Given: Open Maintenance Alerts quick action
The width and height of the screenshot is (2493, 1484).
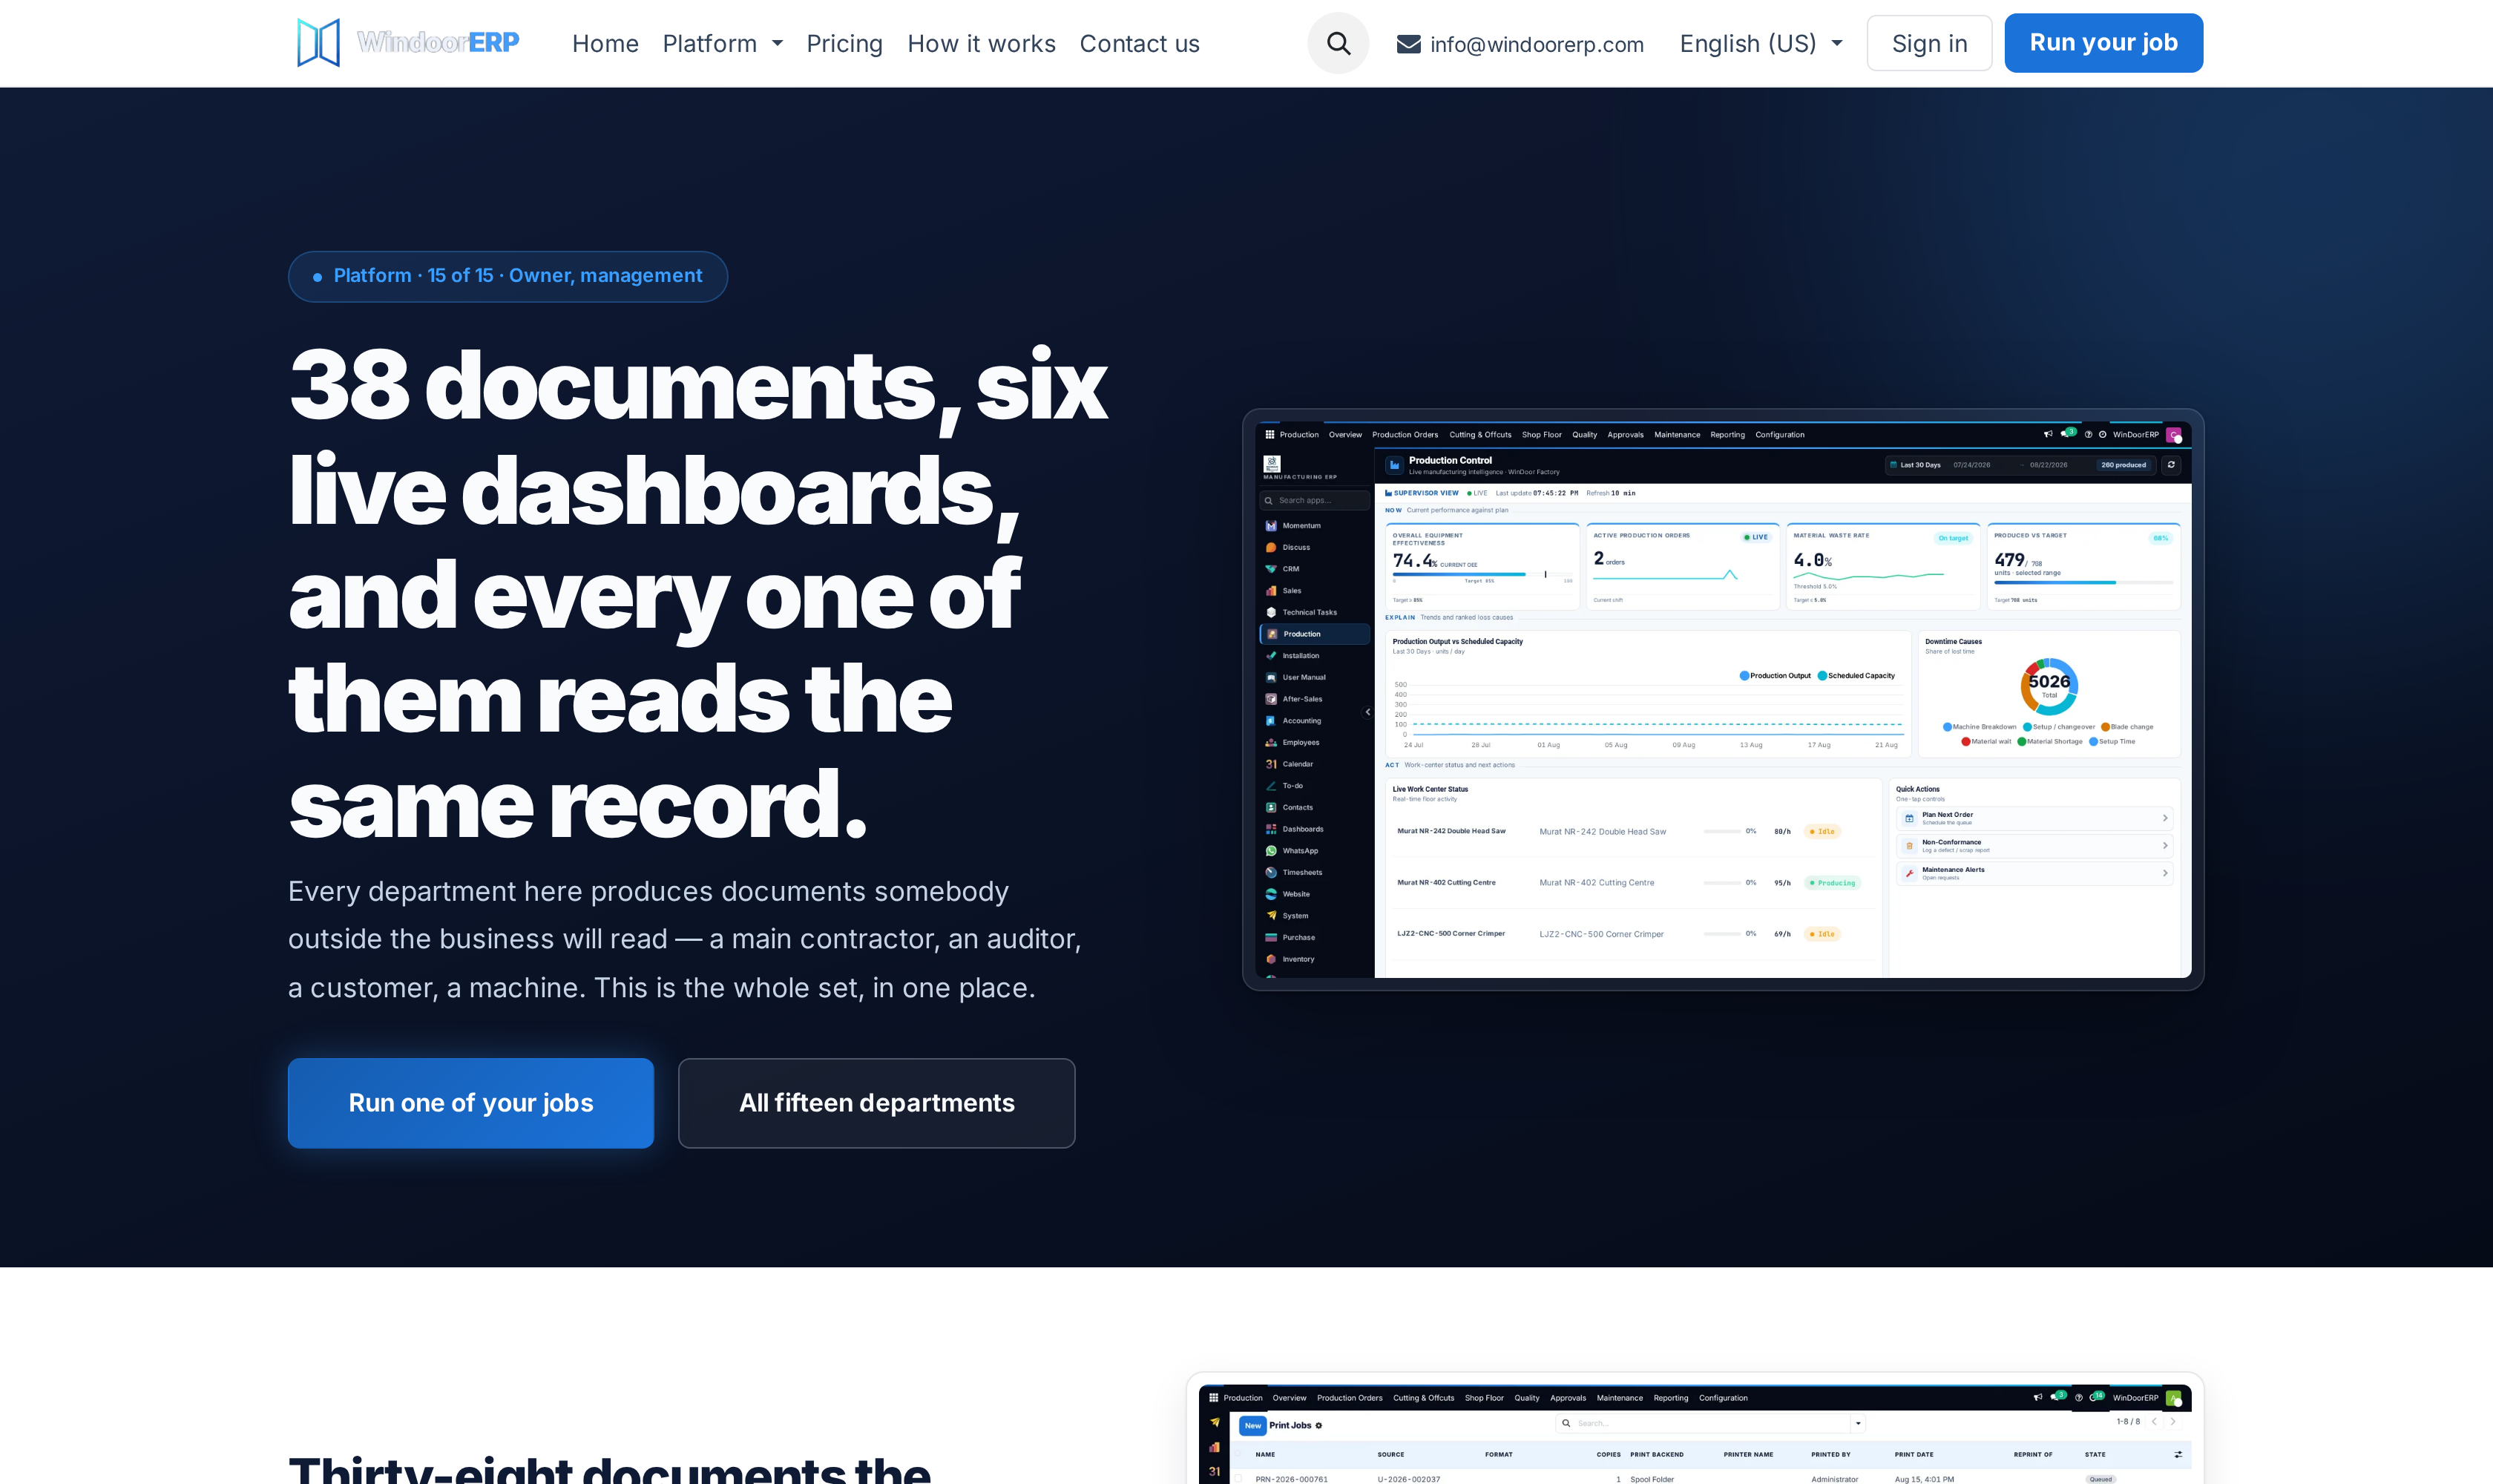Looking at the screenshot, I should 2035,873.
